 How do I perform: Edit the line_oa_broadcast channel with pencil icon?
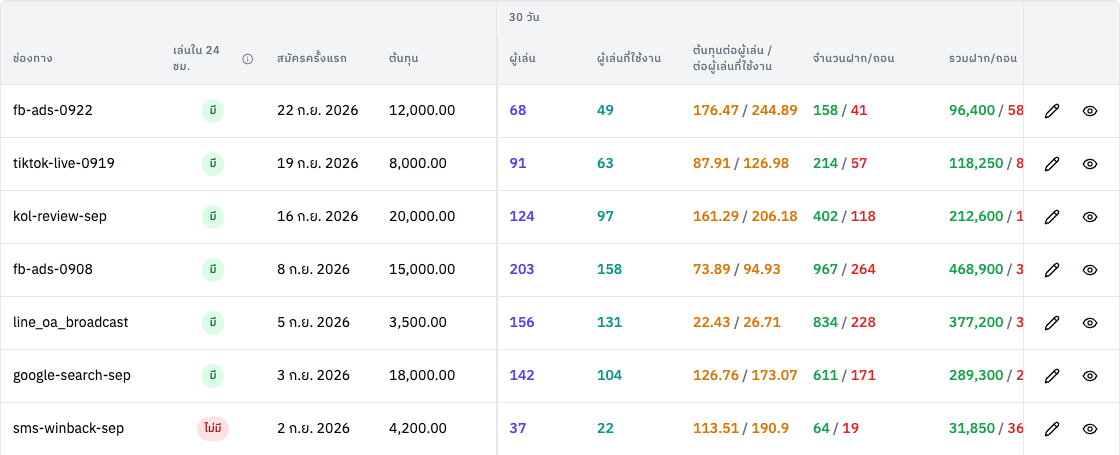pyautogui.click(x=1051, y=323)
